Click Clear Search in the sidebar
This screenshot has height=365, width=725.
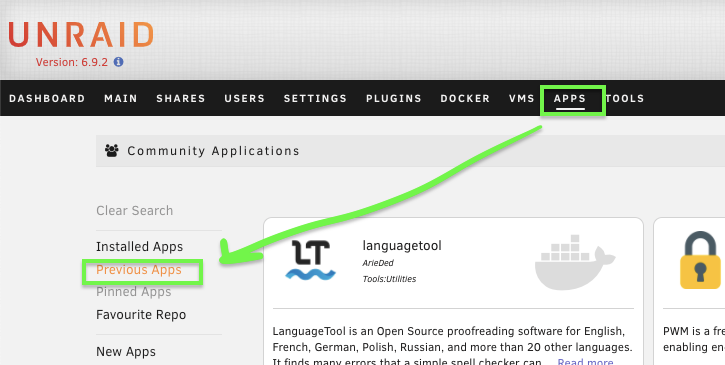tap(135, 210)
